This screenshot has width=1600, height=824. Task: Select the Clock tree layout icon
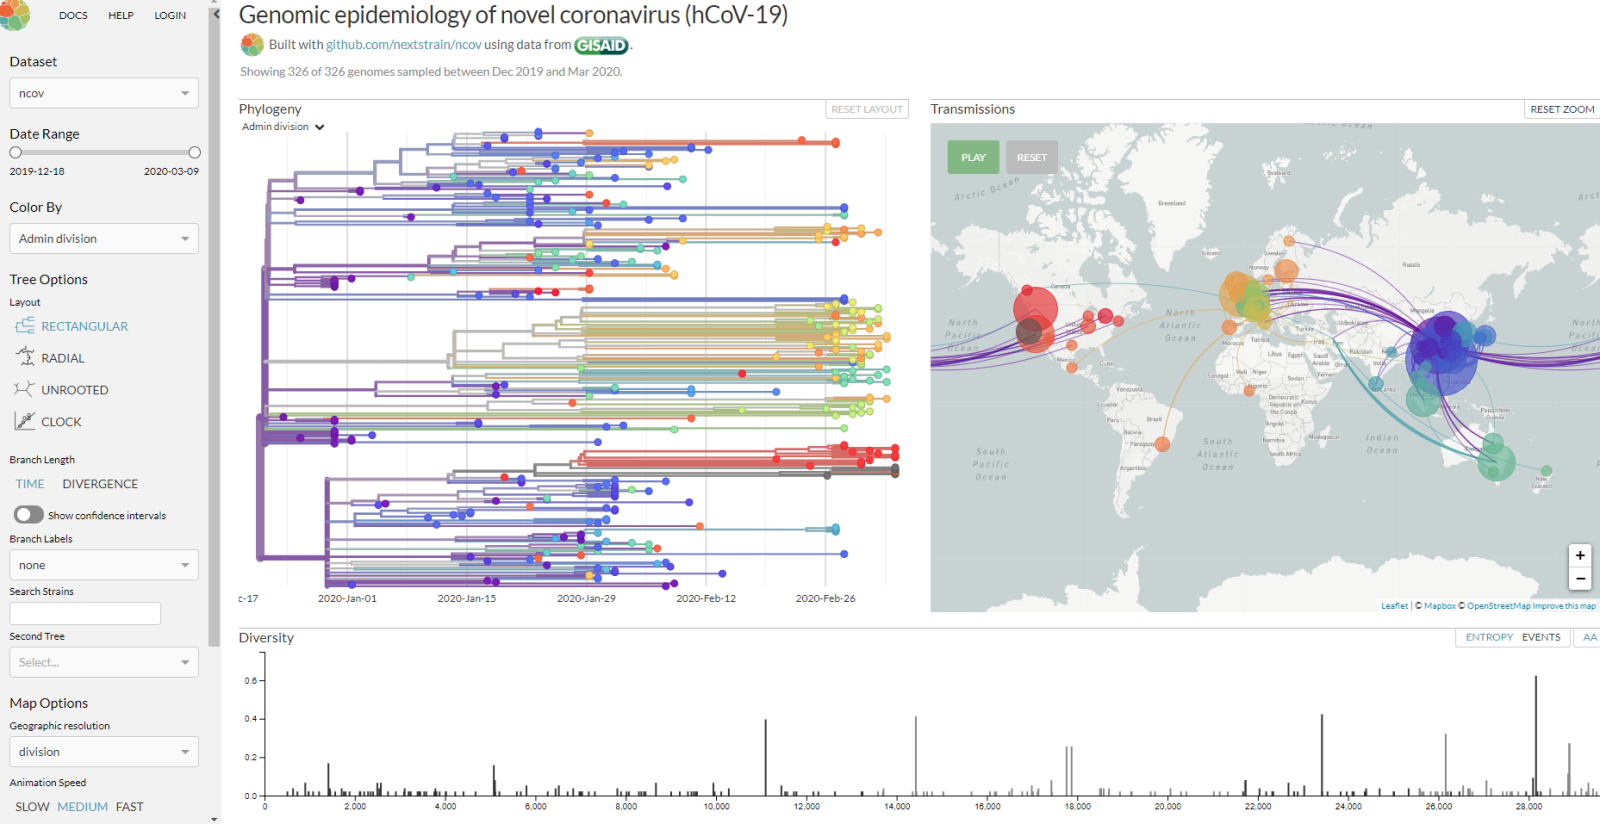click(25, 421)
